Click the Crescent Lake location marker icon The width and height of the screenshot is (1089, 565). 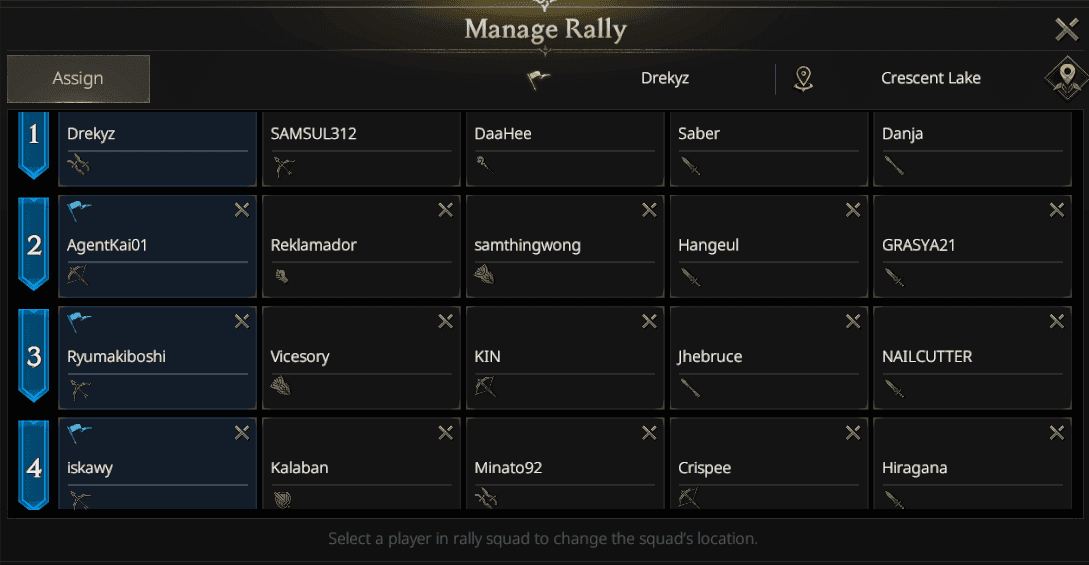point(803,79)
